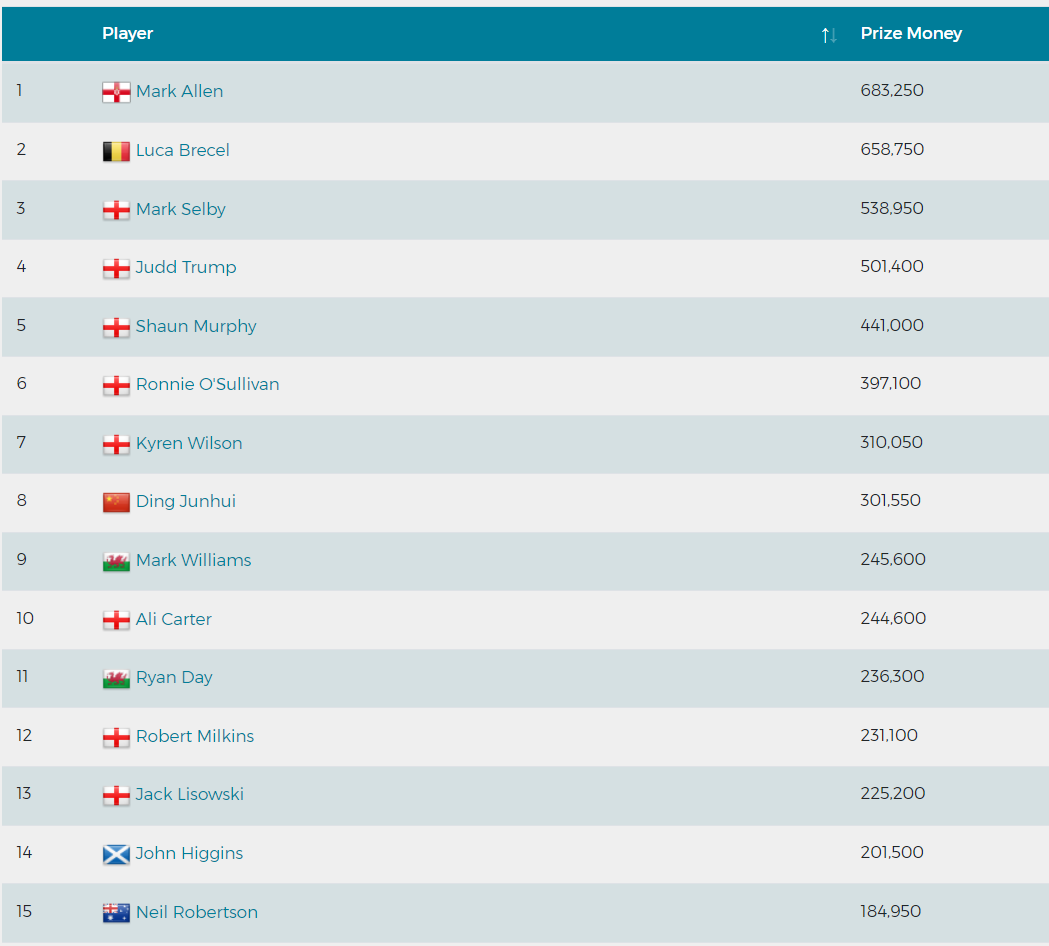Viewport: 1049px width, 946px height.
Task: Select the Neil Robertson link
Action: (x=197, y=912)
